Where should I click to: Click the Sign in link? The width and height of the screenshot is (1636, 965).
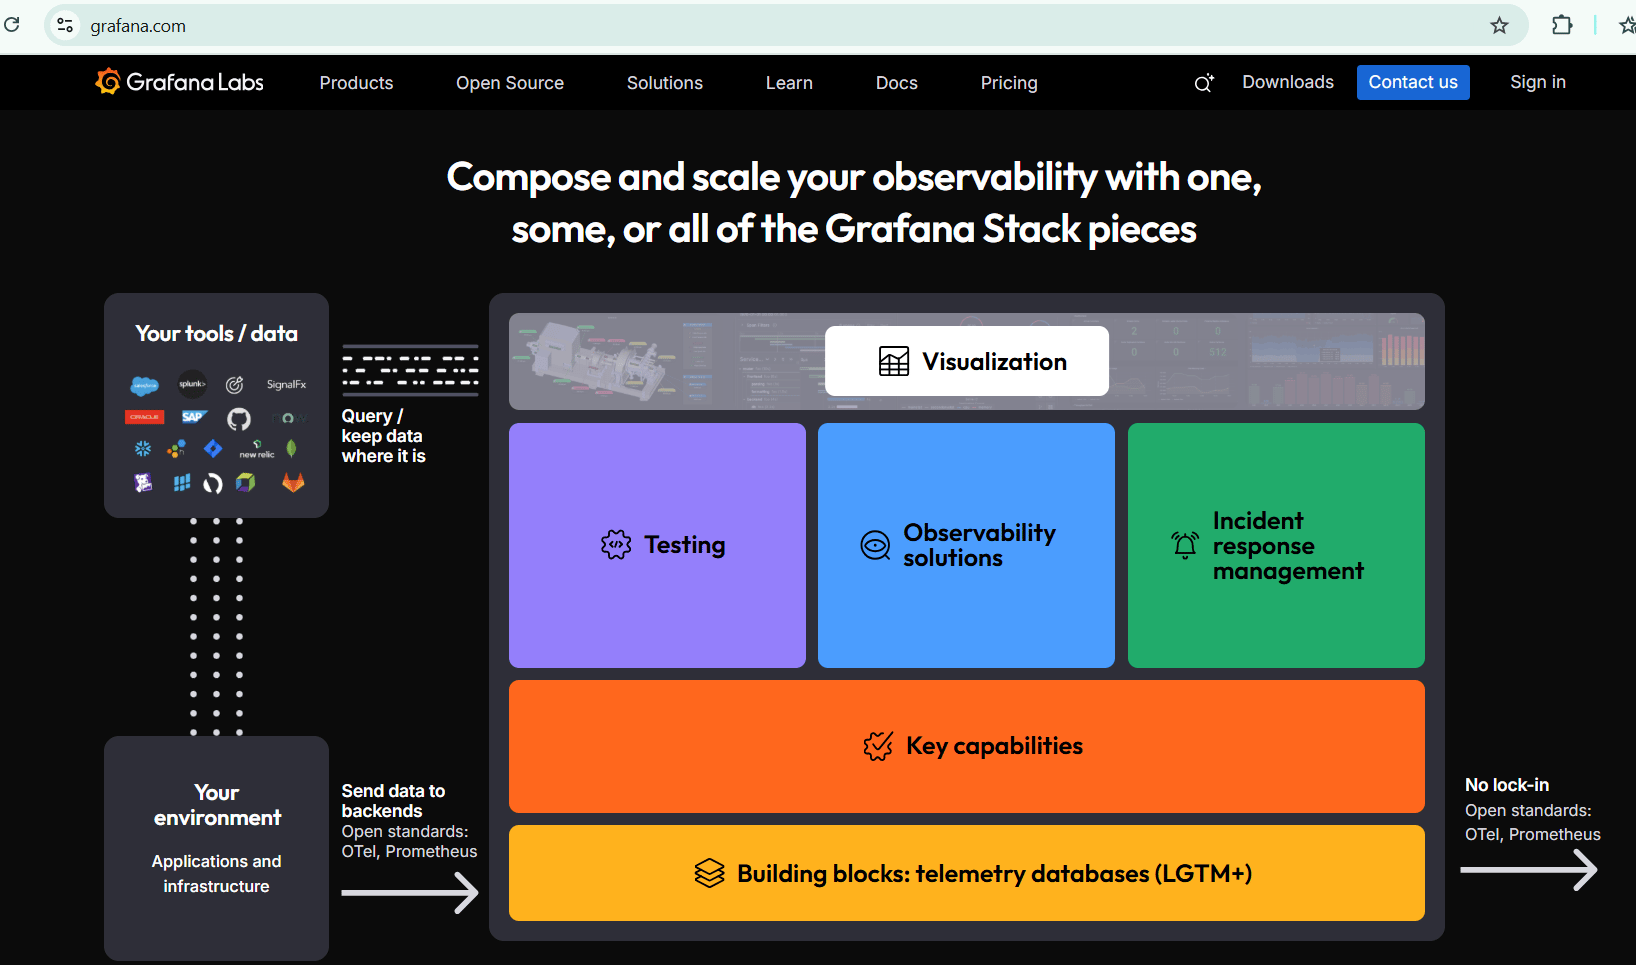point(1538,82)
